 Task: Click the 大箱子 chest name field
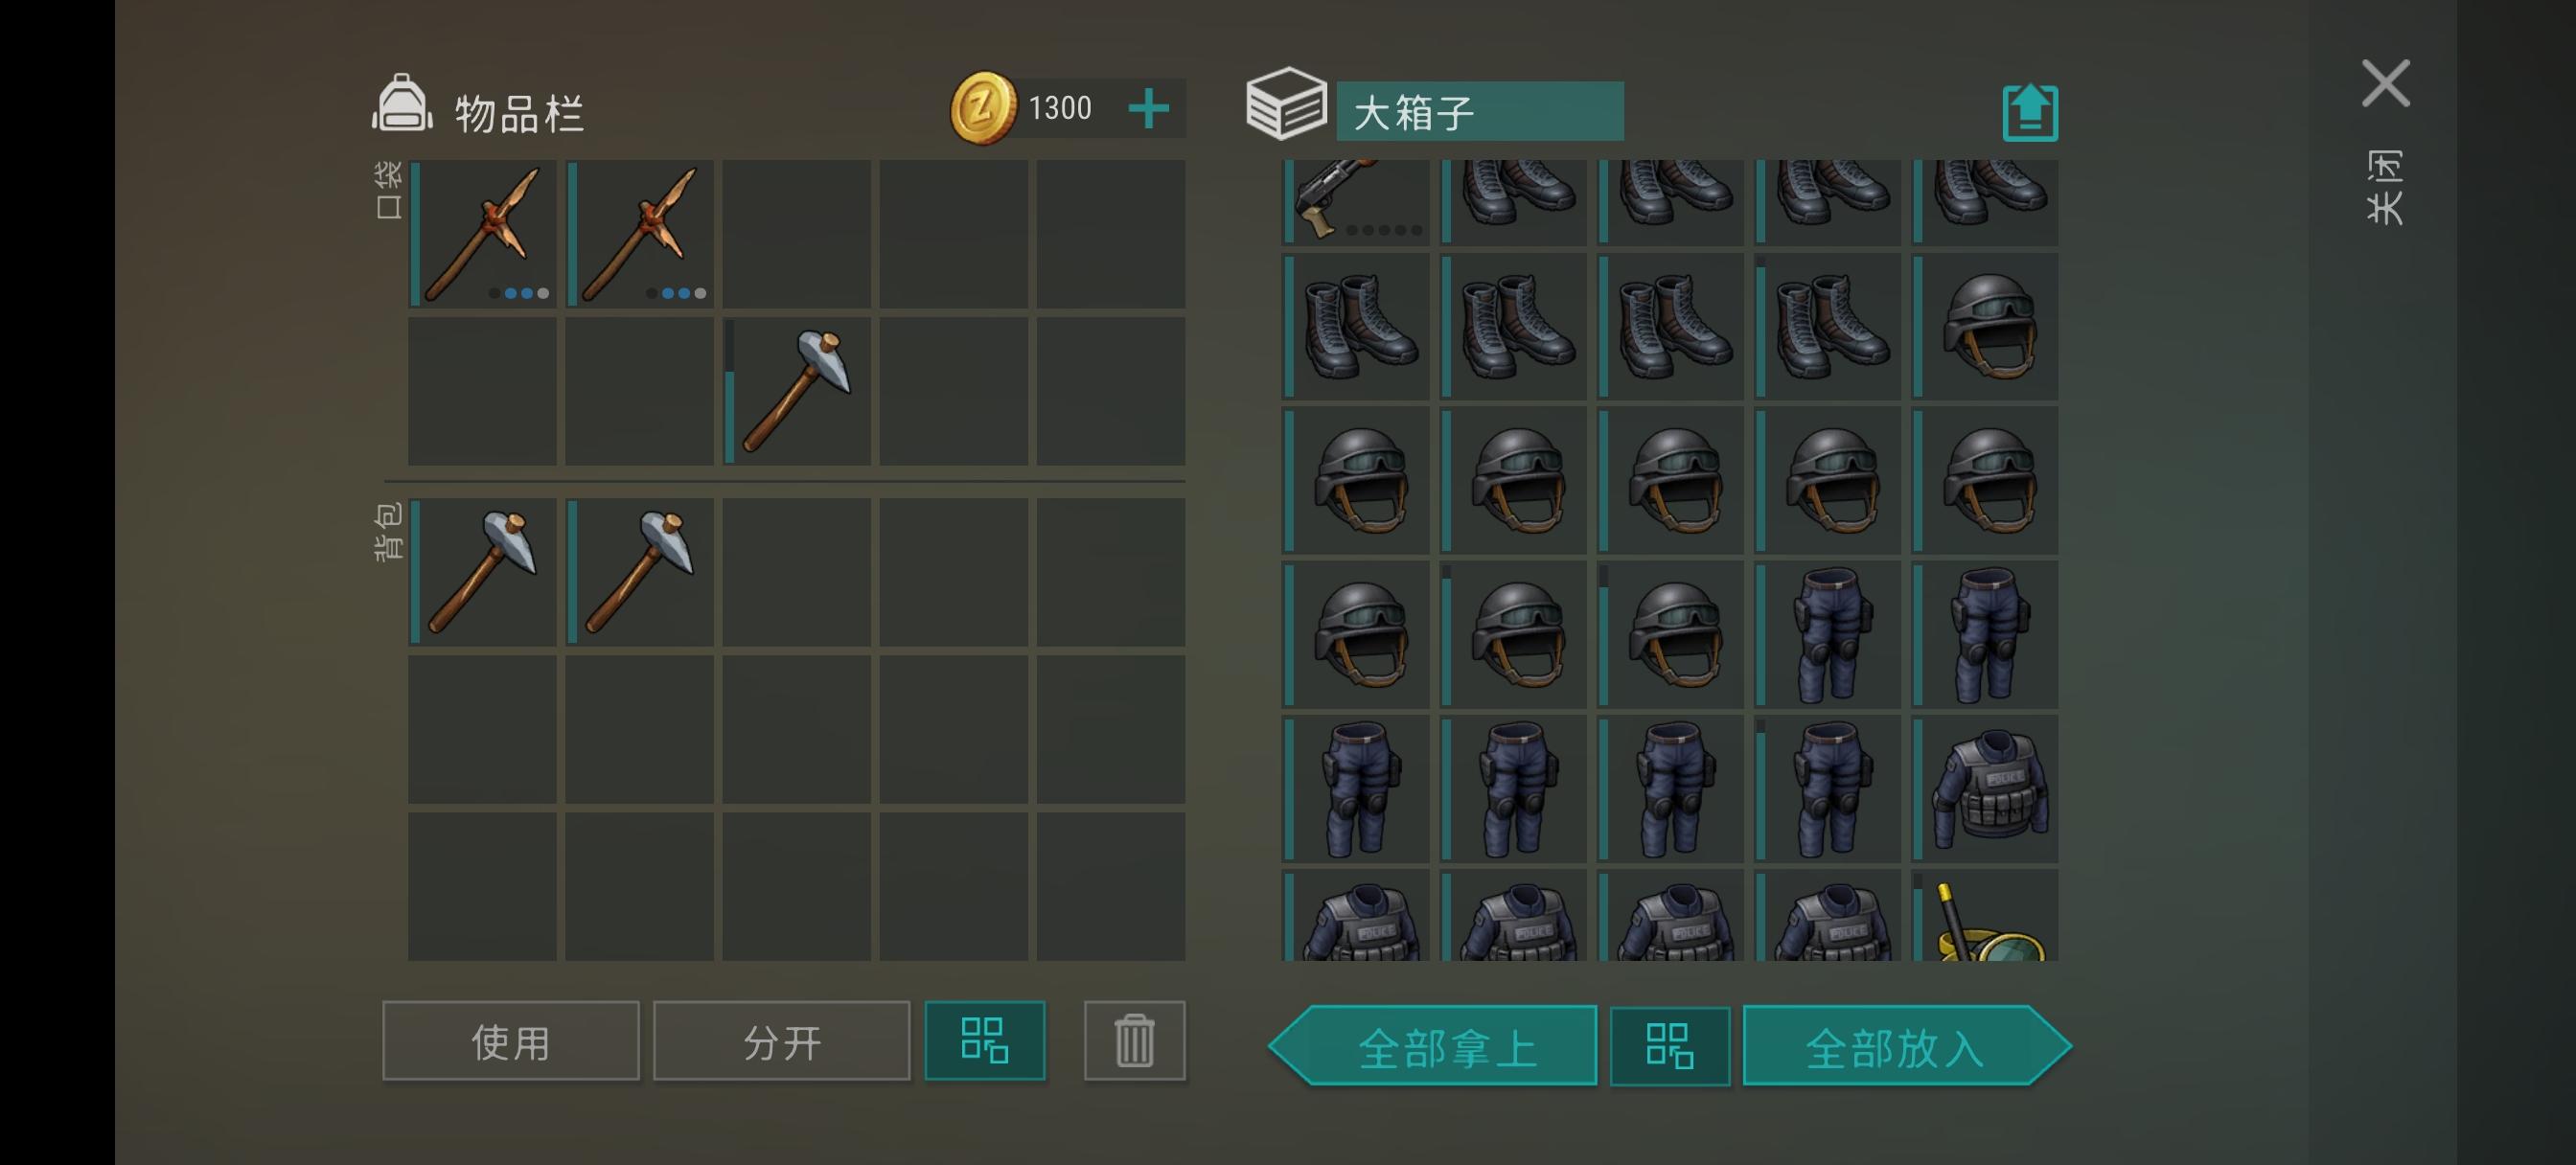pyautogui.click(x=1479, y=111)
